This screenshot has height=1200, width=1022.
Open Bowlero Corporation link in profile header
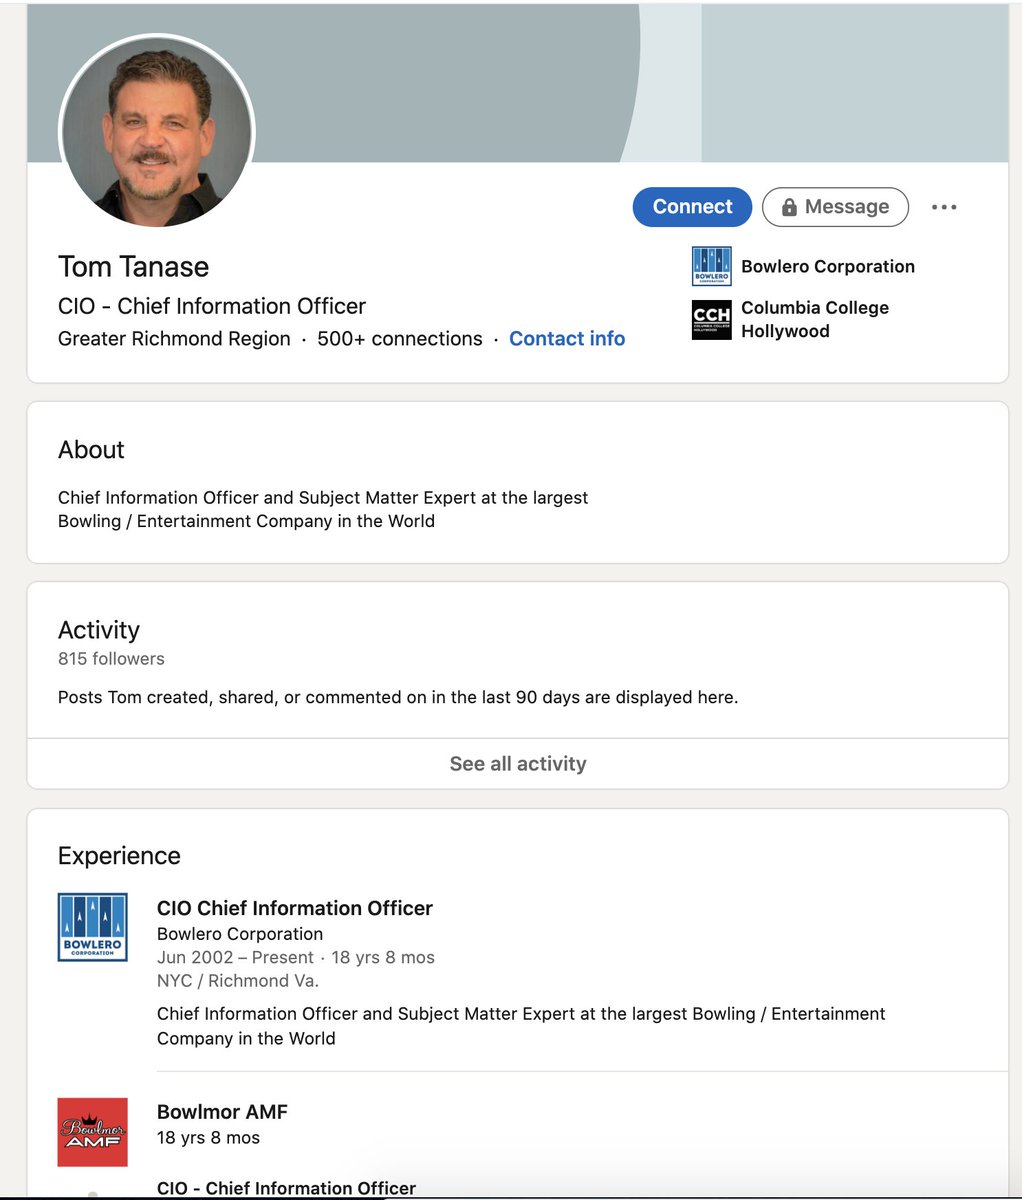point(828,266)
